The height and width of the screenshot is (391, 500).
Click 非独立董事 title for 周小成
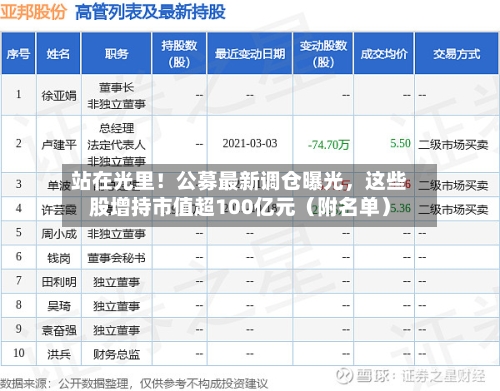point(116,234)
